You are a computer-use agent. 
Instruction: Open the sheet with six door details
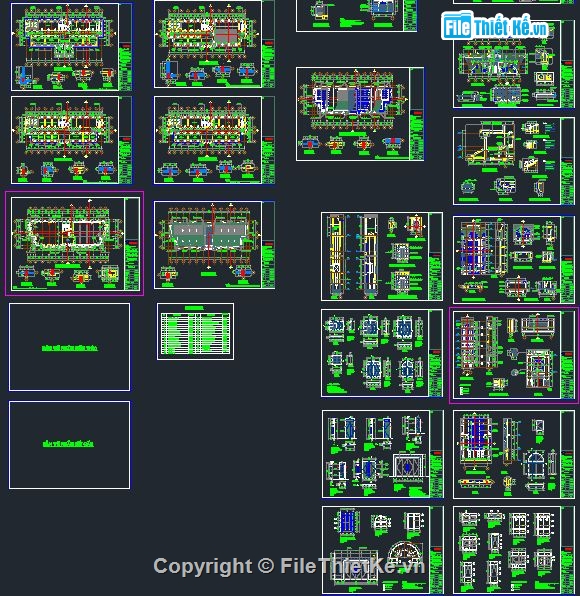click(382, 353)
